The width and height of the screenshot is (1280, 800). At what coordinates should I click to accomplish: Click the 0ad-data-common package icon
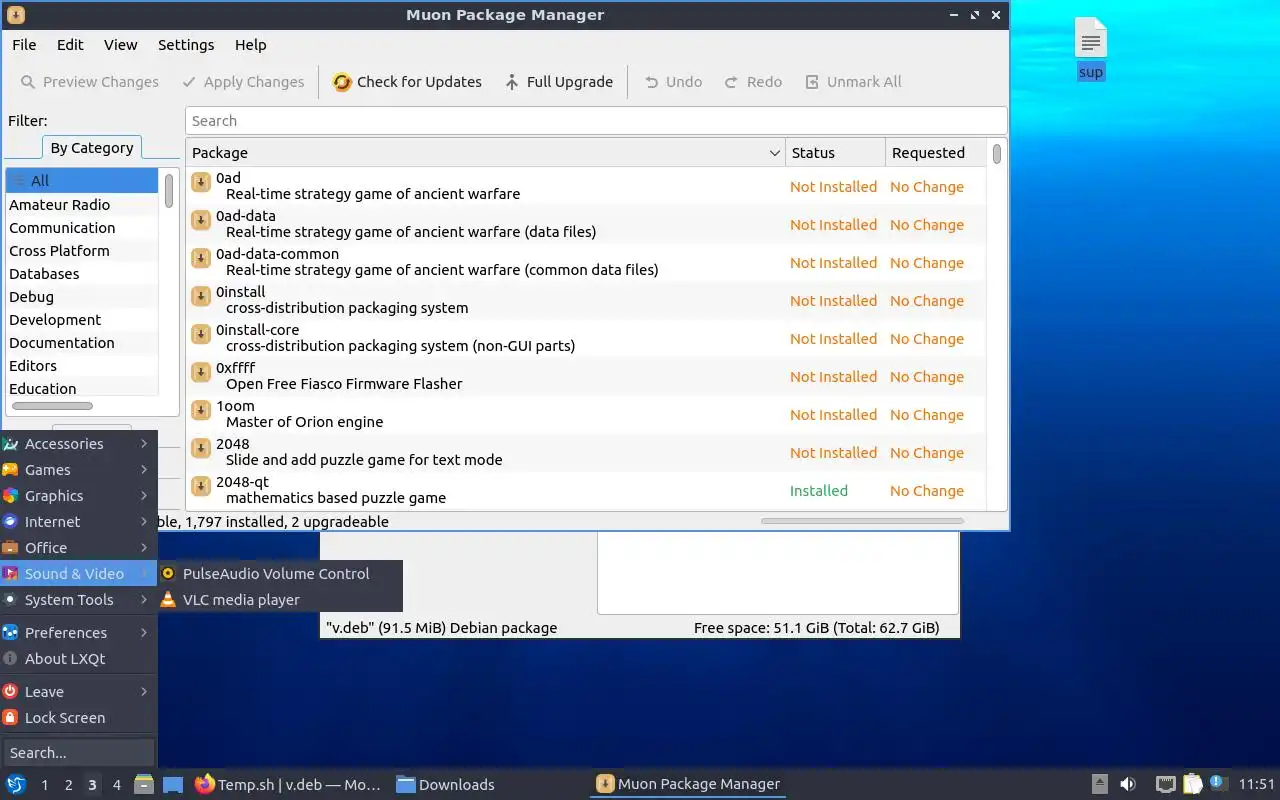pos(200,257)
